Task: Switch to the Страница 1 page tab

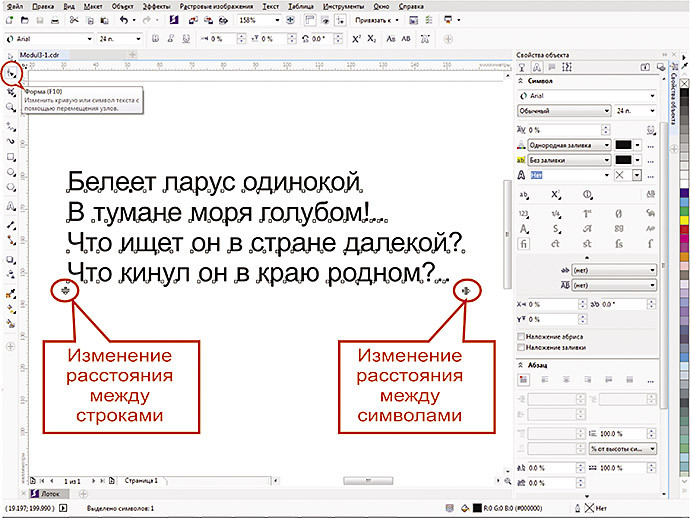Action: (x=143, y=481)
